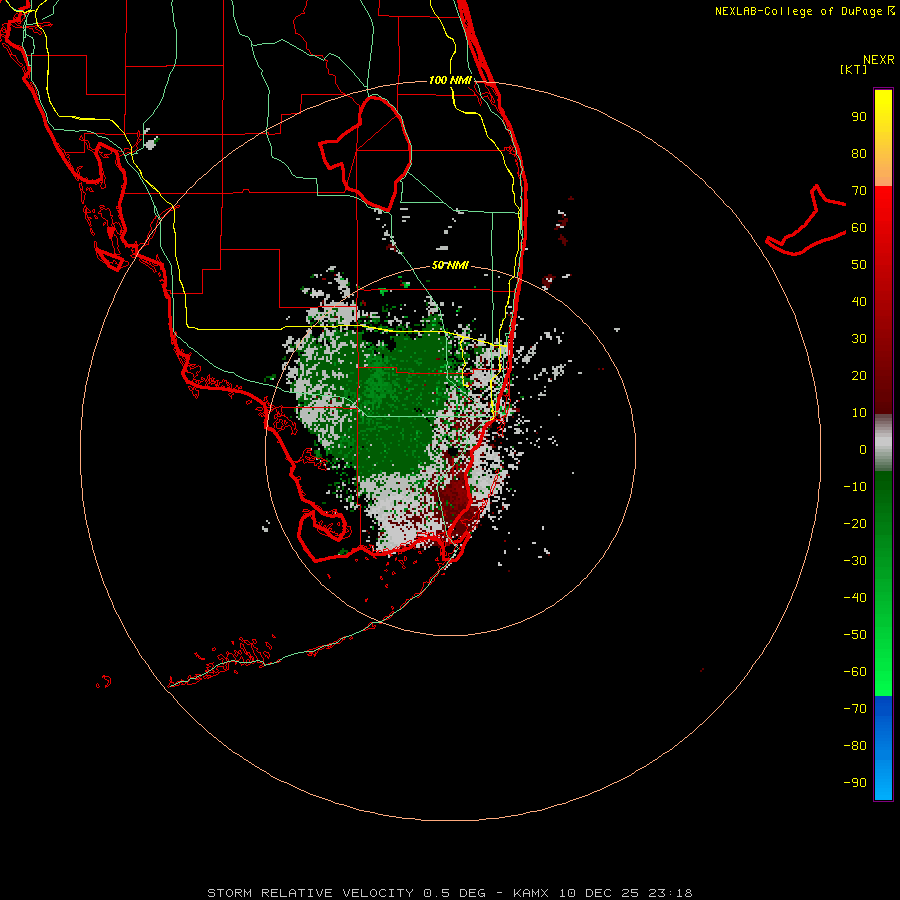Click the -60 knot scale label
Image resolution: width=900 pixels, height=900 pixels.
point(855,672)
